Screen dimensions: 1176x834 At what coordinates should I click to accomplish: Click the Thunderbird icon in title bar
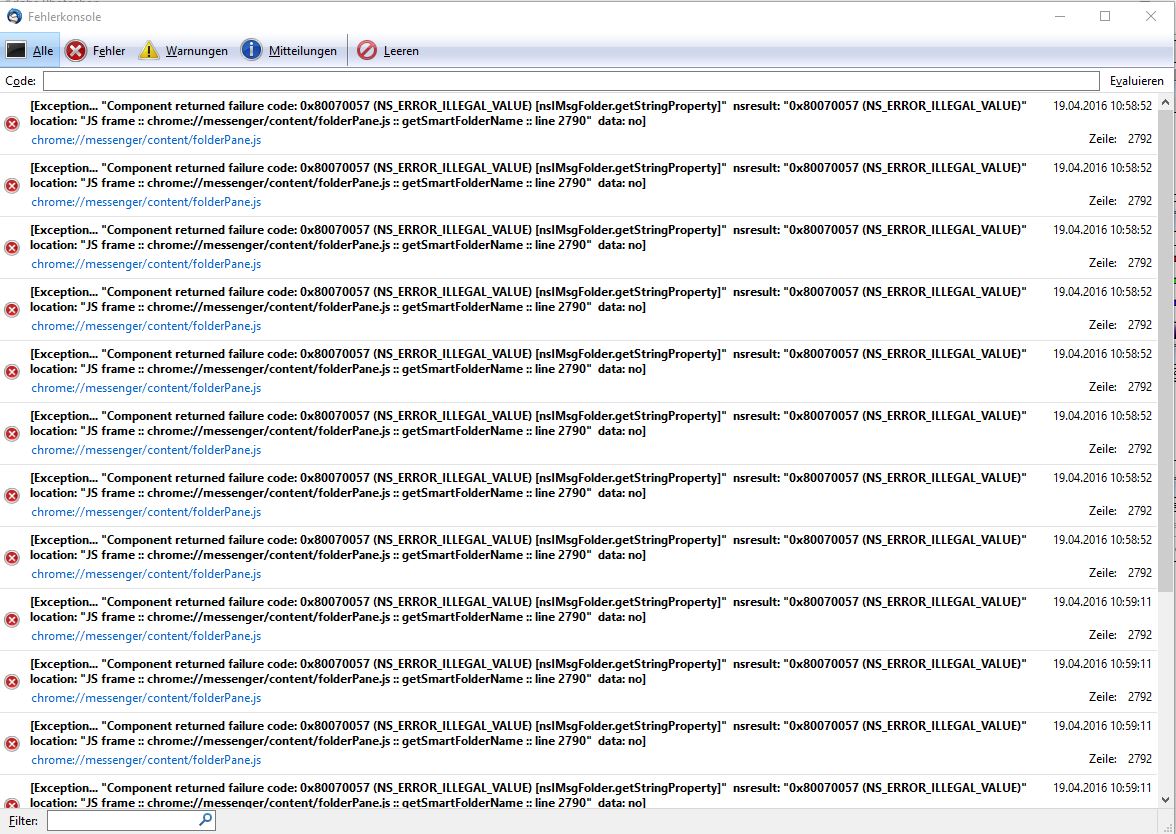(14, 16)
